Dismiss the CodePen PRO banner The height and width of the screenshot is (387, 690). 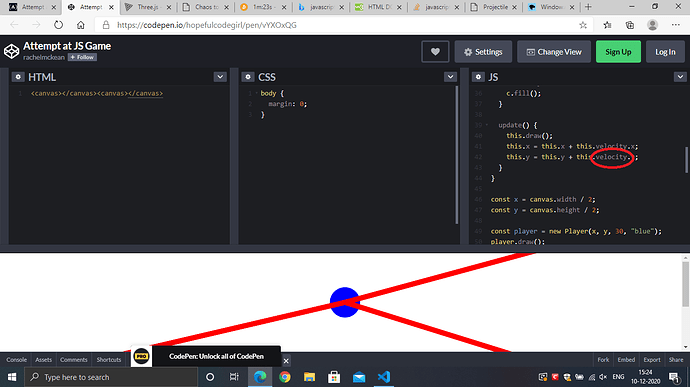point(286,361)
